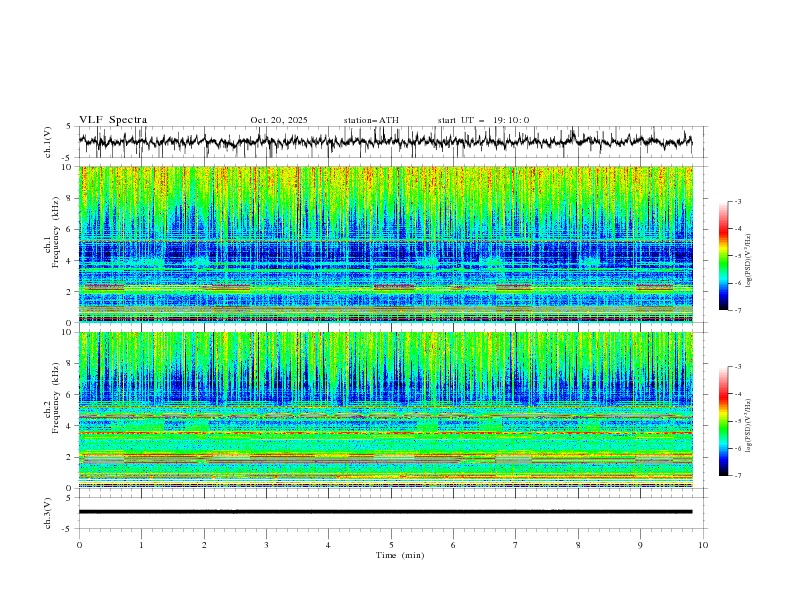Viewport: 792px width, 612px height.
Task: Click the ch.1 color bar
Action: (x=723, y=256)
